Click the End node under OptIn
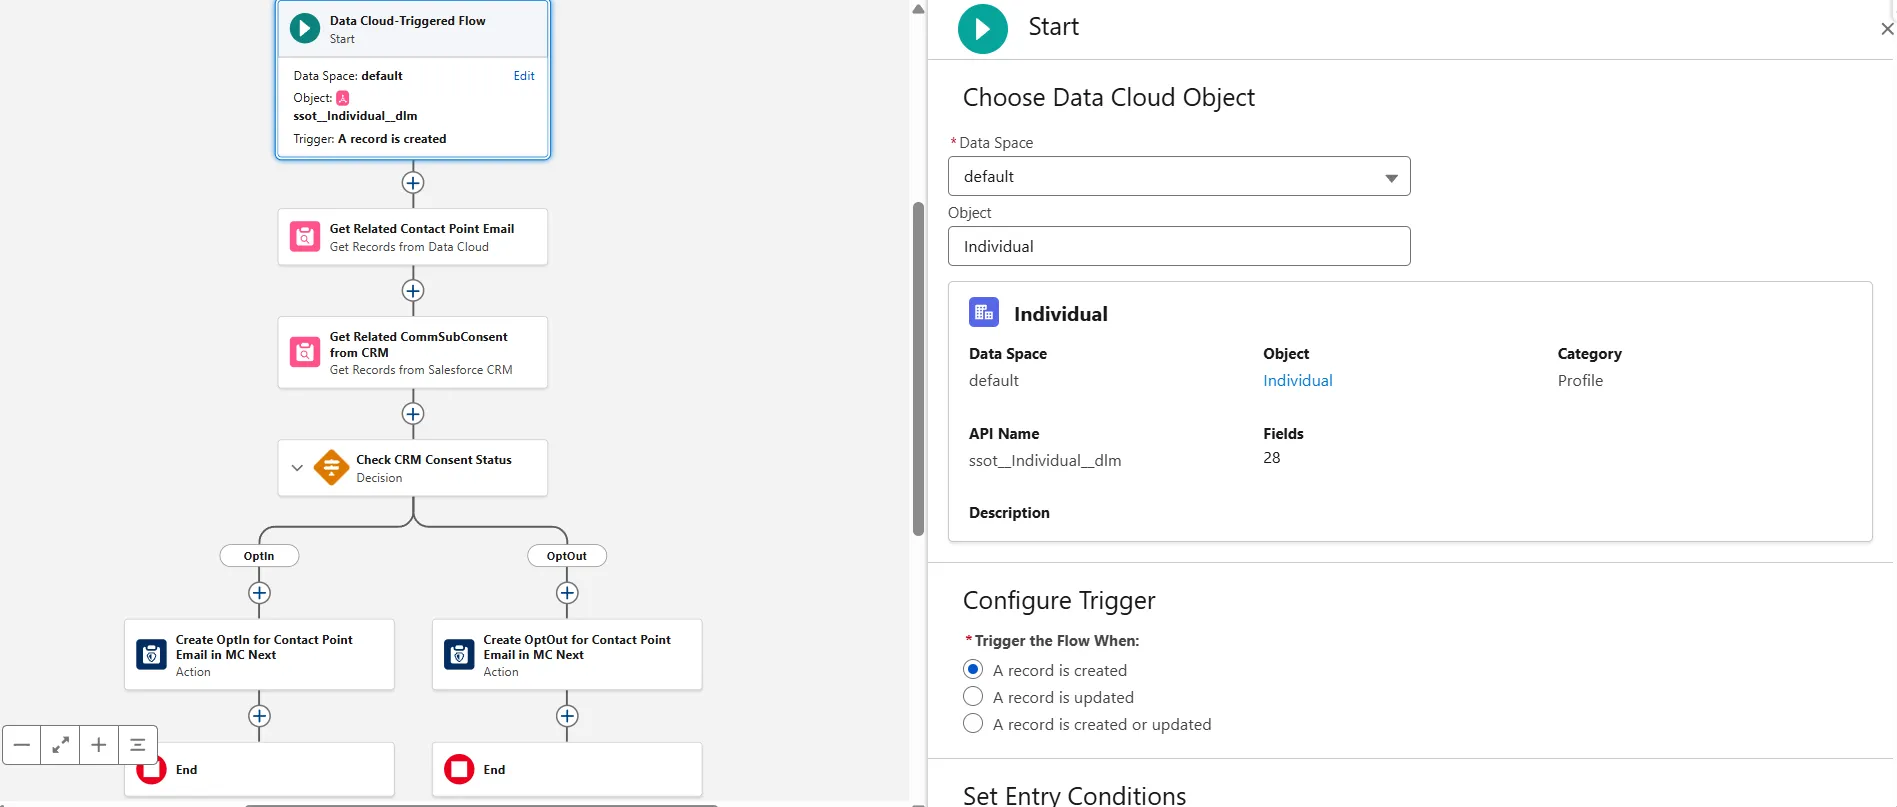Screen dimensions: 1897x807 tap(259, 769)
